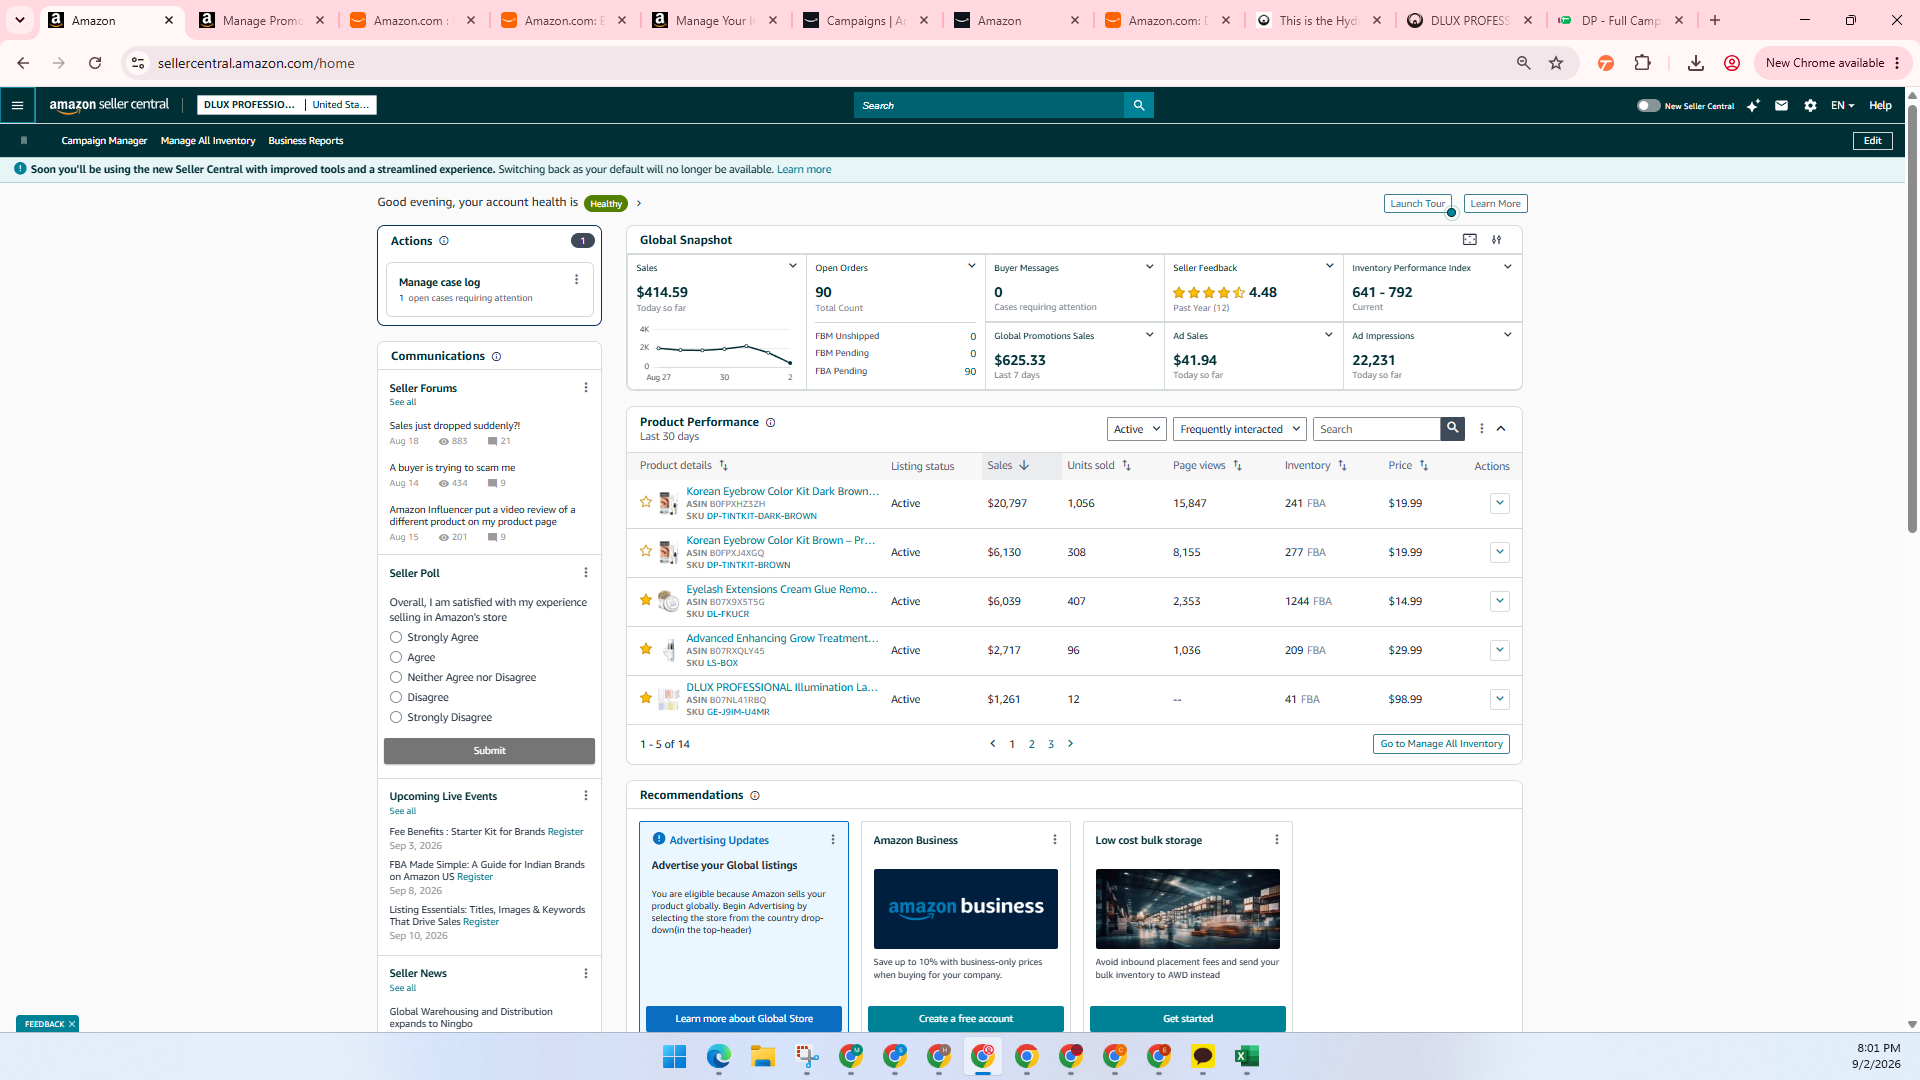
Task: Expand the Seller Feedback card dropdown
Action: click(1329, 266)
